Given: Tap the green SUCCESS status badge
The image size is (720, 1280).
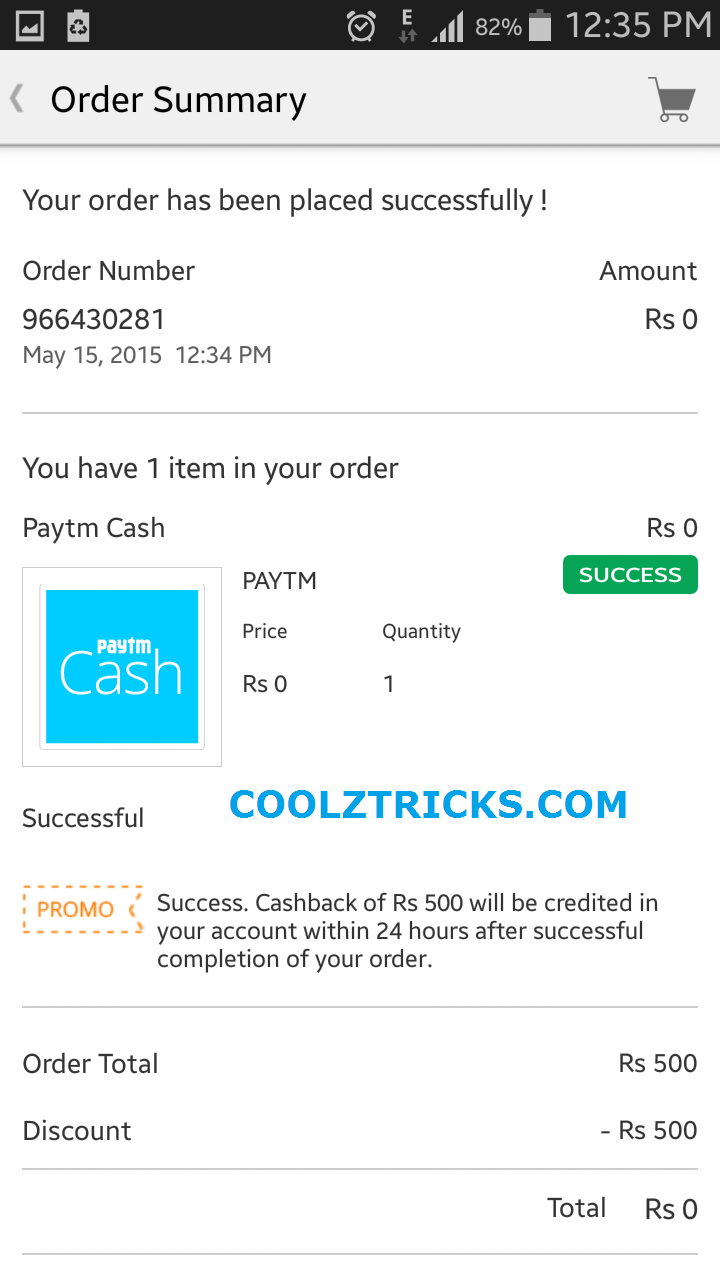Looking at the screenshot, I should click(x=630, y=575).
